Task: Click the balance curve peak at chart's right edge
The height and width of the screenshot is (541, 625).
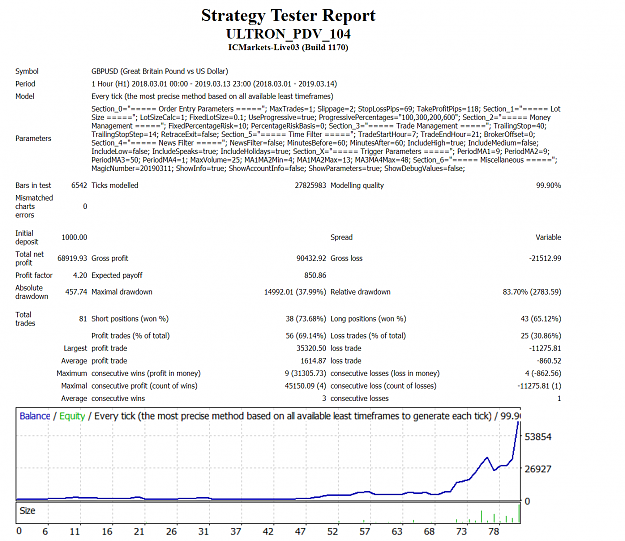Action: (518, 423)
